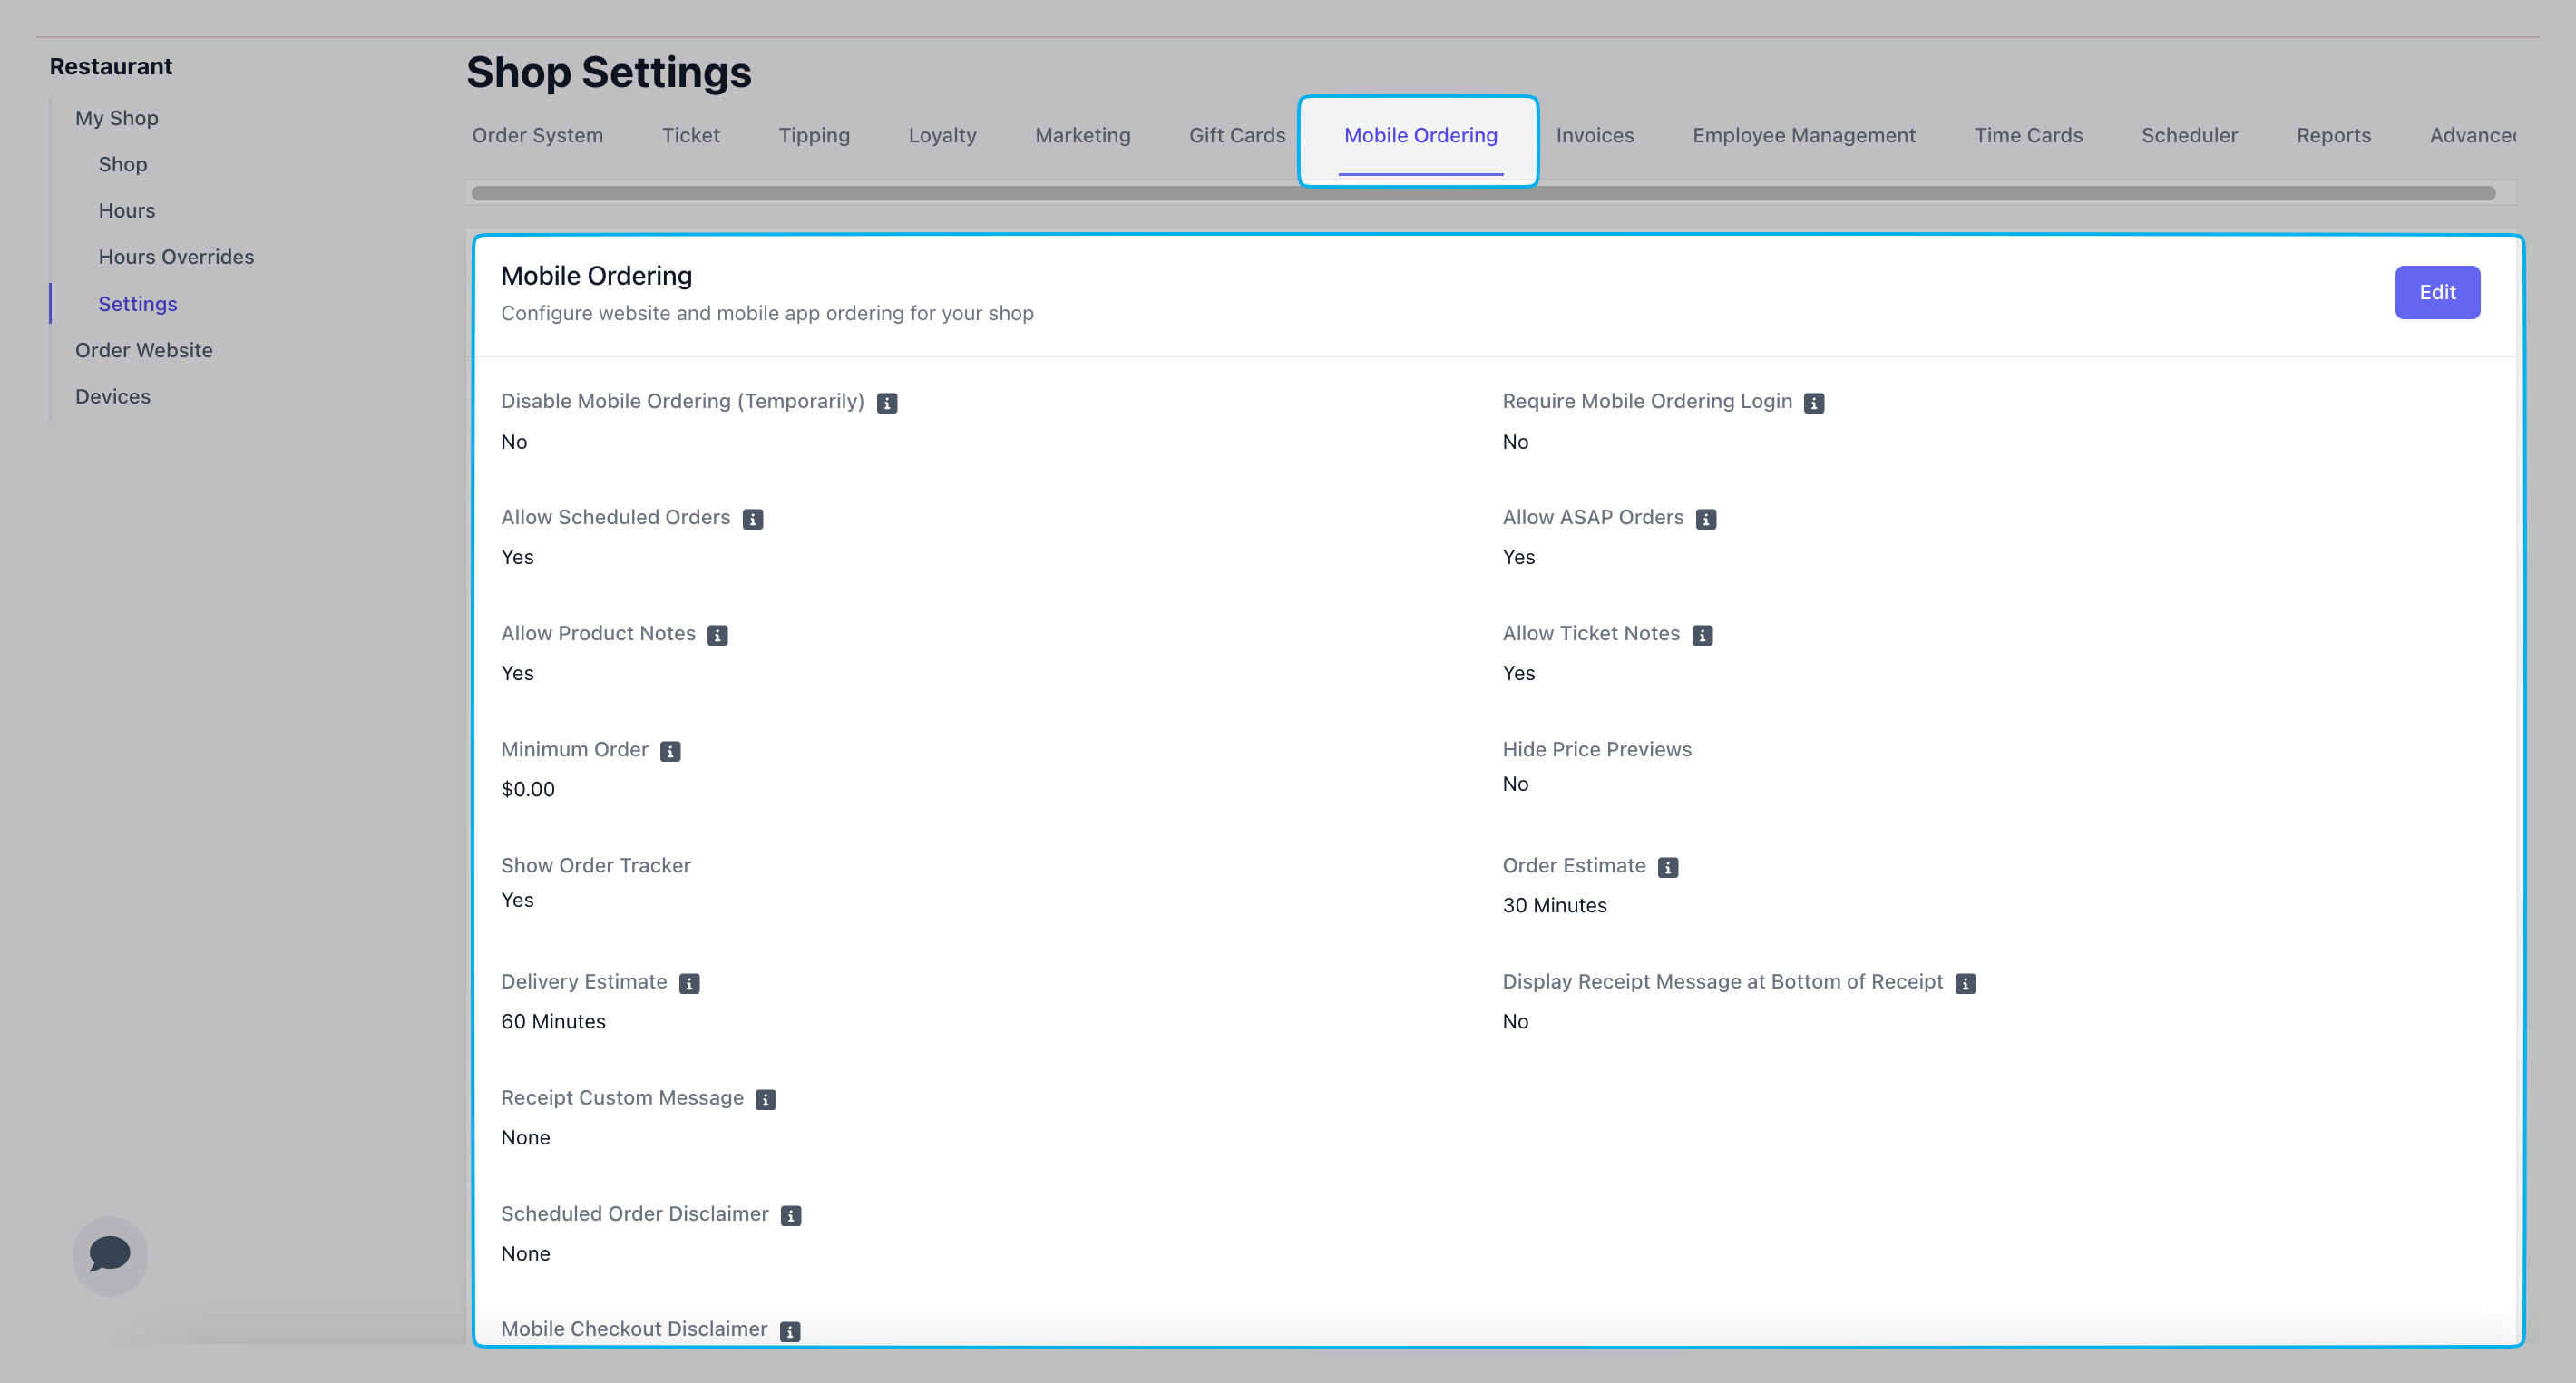The width and height of the screenshot is (2576, 1383).
Task: Open the Employee Management tab
Action: pyautogui.click(x=1803, y=135)
